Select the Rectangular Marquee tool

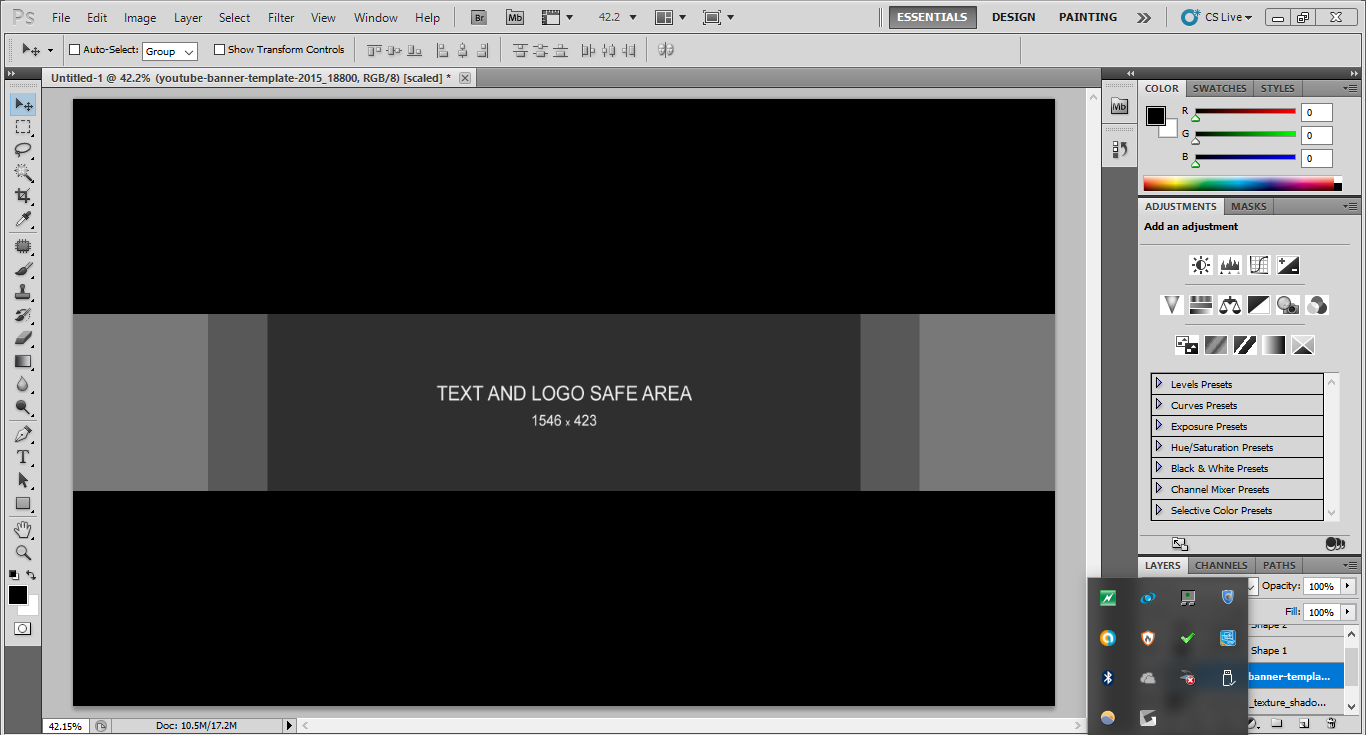(23, 127)
